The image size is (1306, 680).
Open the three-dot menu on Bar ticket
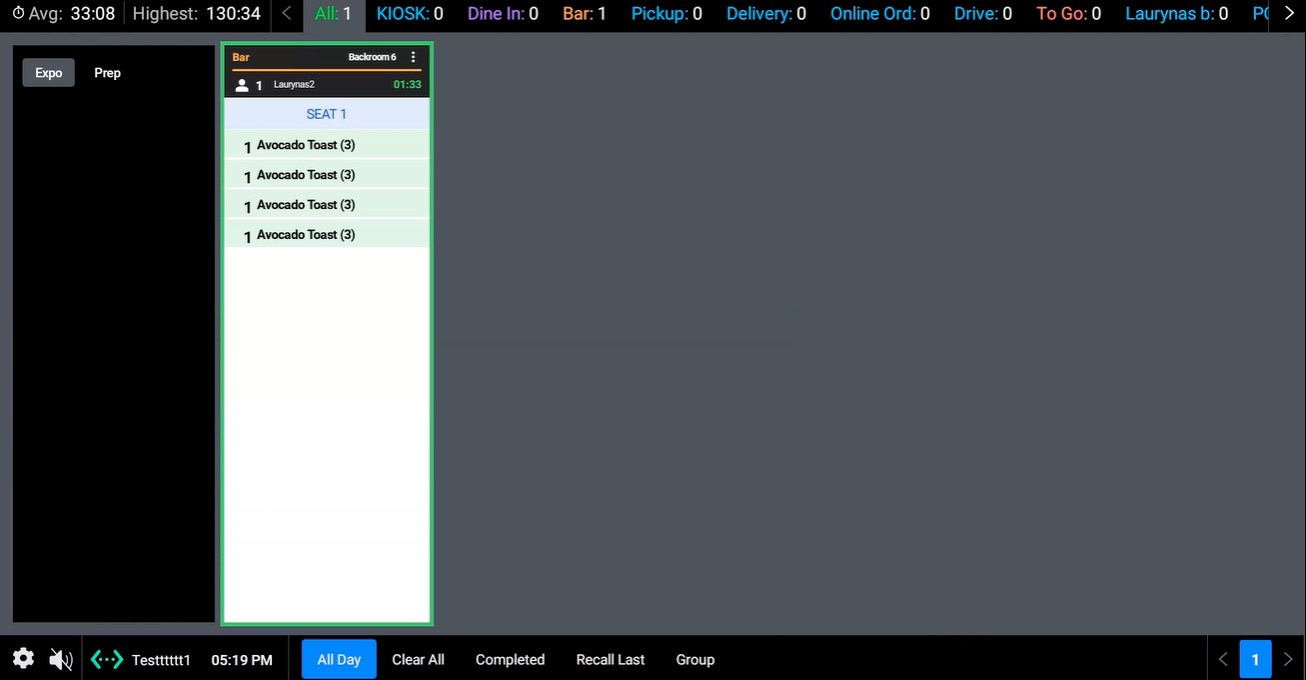[x=414, y=58]
